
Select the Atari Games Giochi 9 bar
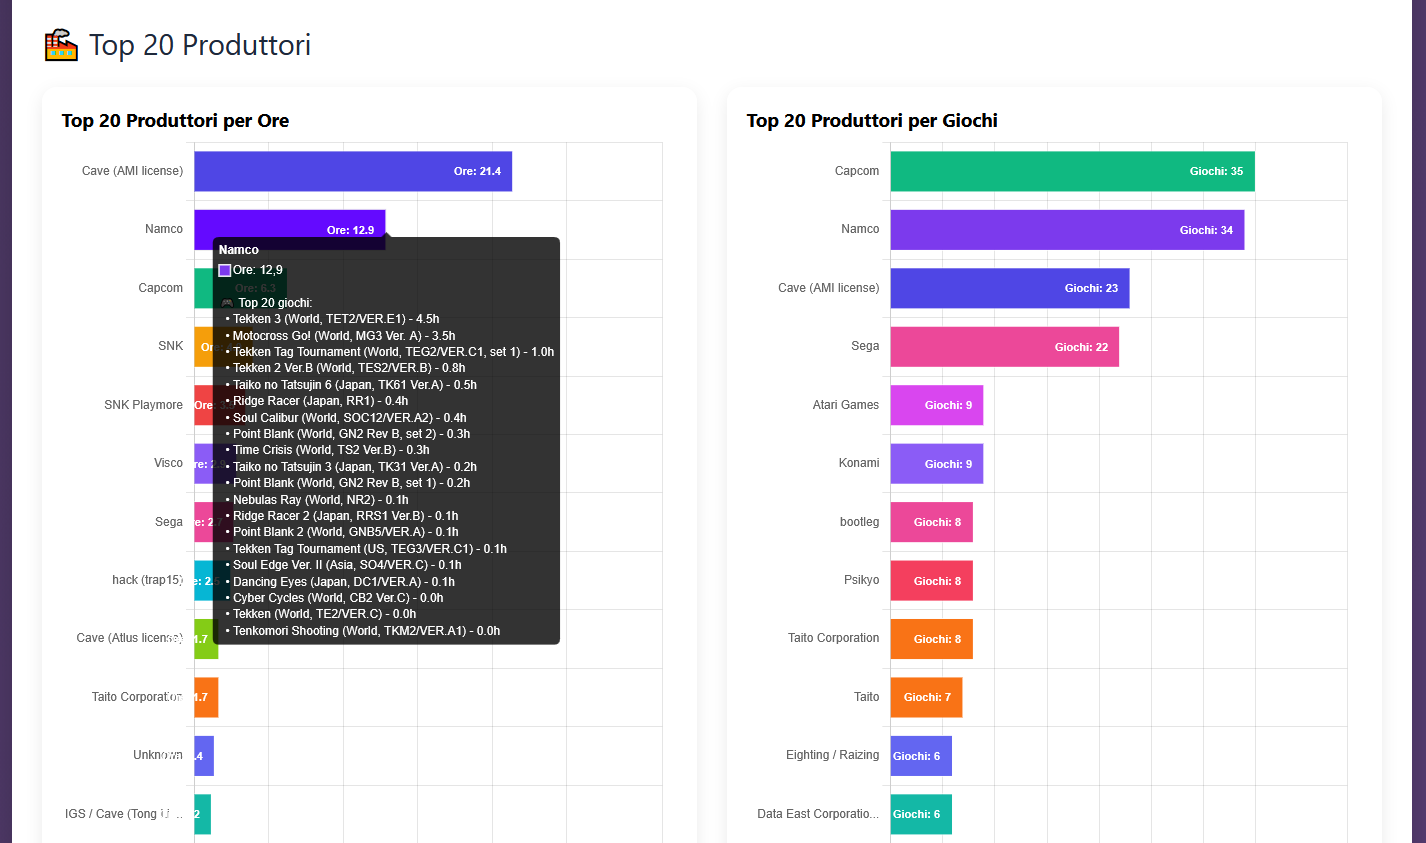[x=937, y=405]
